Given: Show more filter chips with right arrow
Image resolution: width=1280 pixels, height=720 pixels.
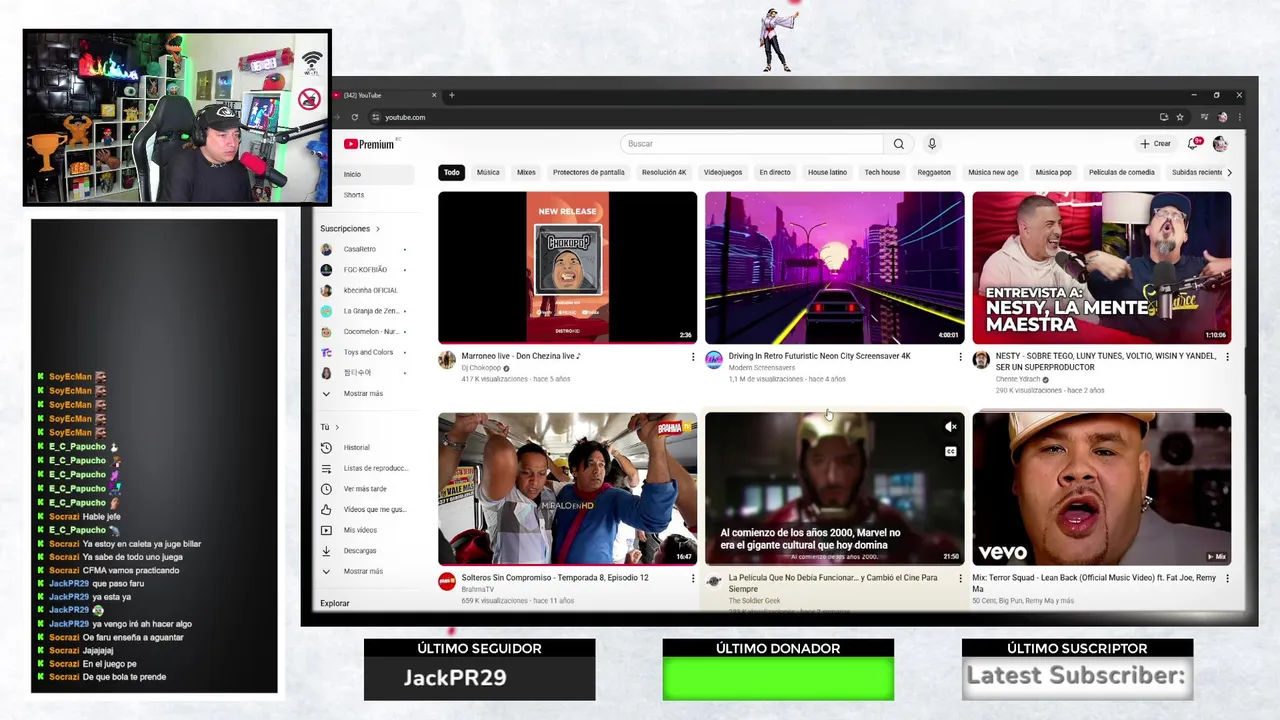Looking at the screenshot, I should click(x=1229, y=172).
